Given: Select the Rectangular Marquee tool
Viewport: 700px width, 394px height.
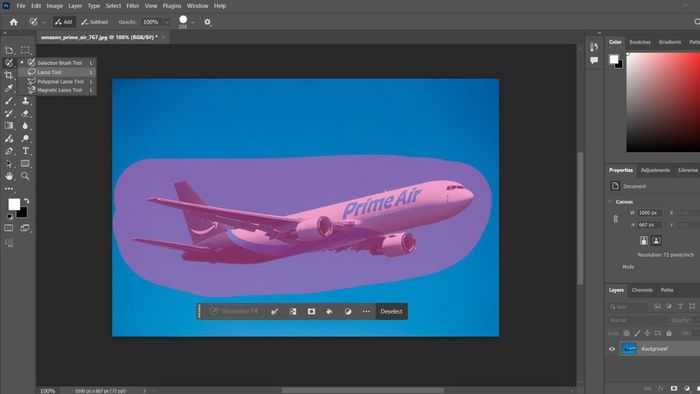Looking at the screenshot, I should click(25, 50).
